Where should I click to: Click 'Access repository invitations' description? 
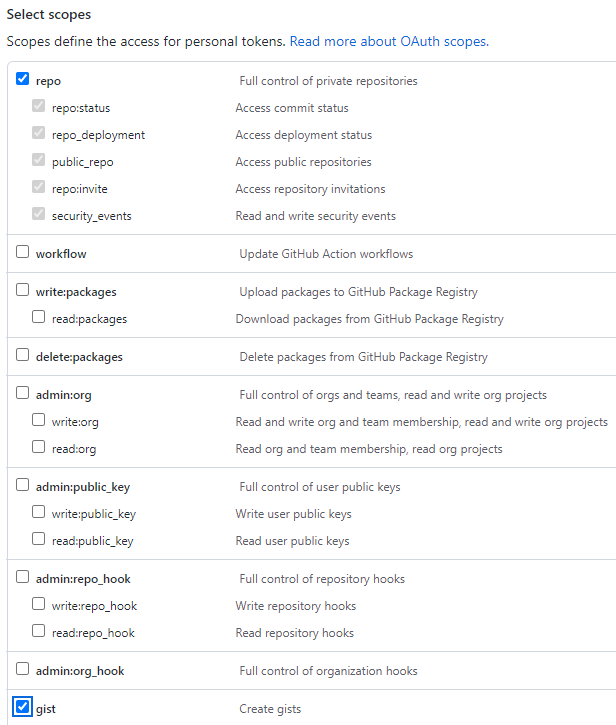(310, 189)
